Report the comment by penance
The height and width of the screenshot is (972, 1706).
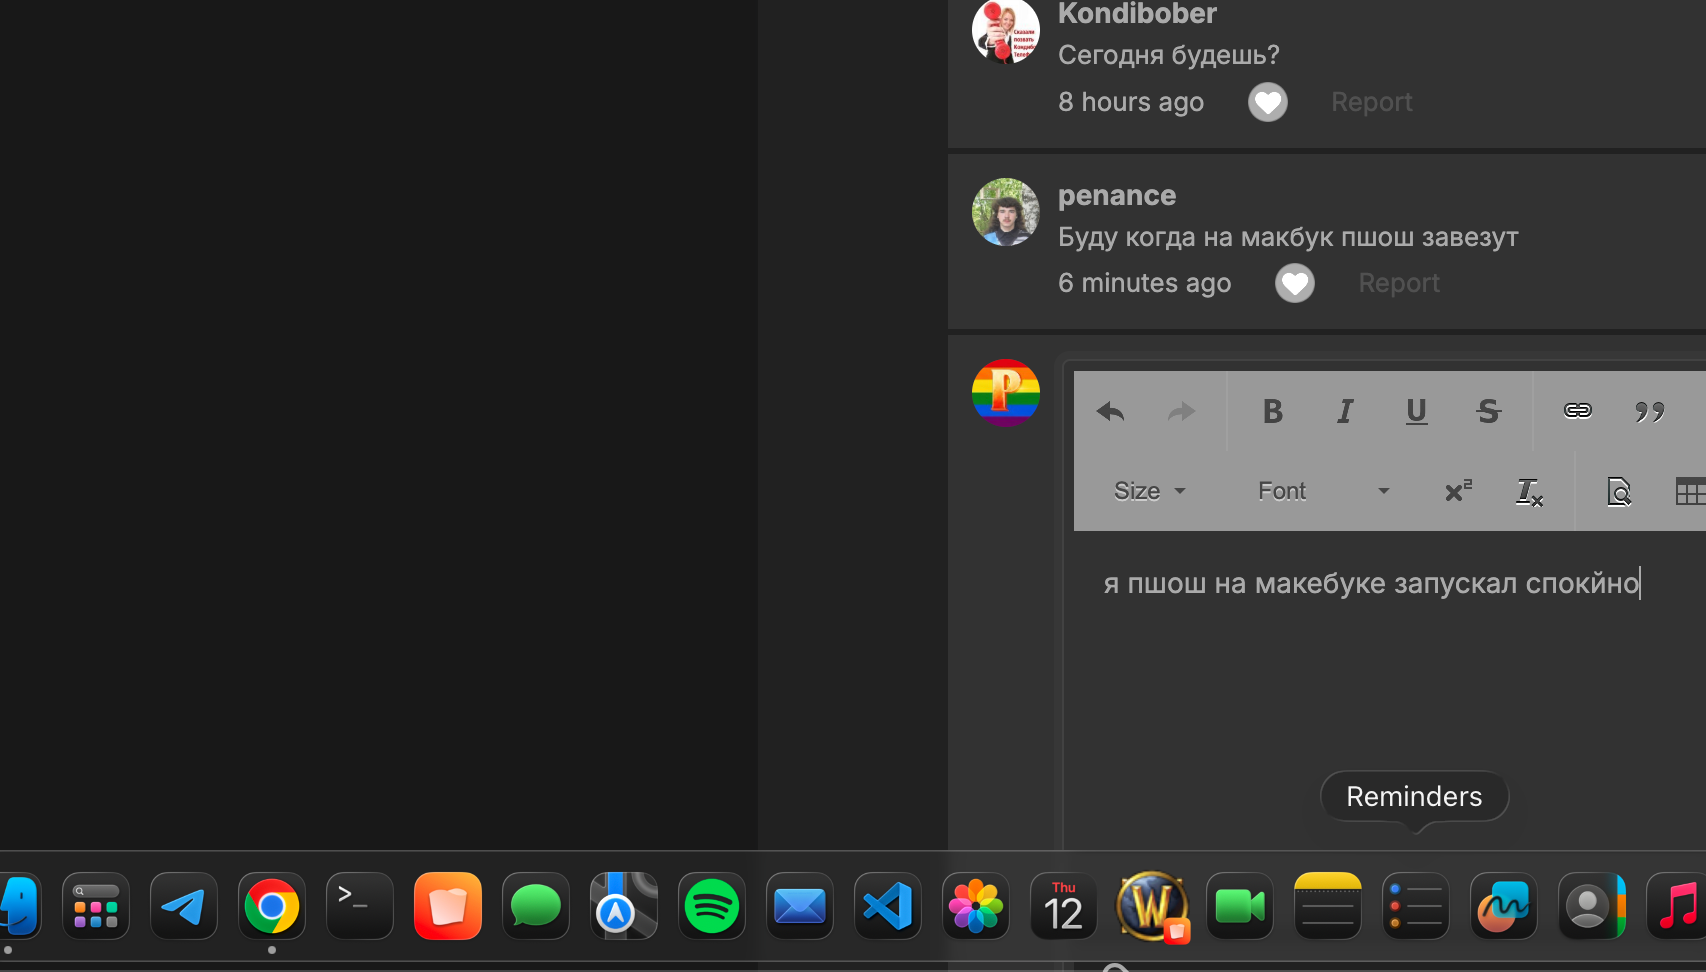tap(1398, 283)
